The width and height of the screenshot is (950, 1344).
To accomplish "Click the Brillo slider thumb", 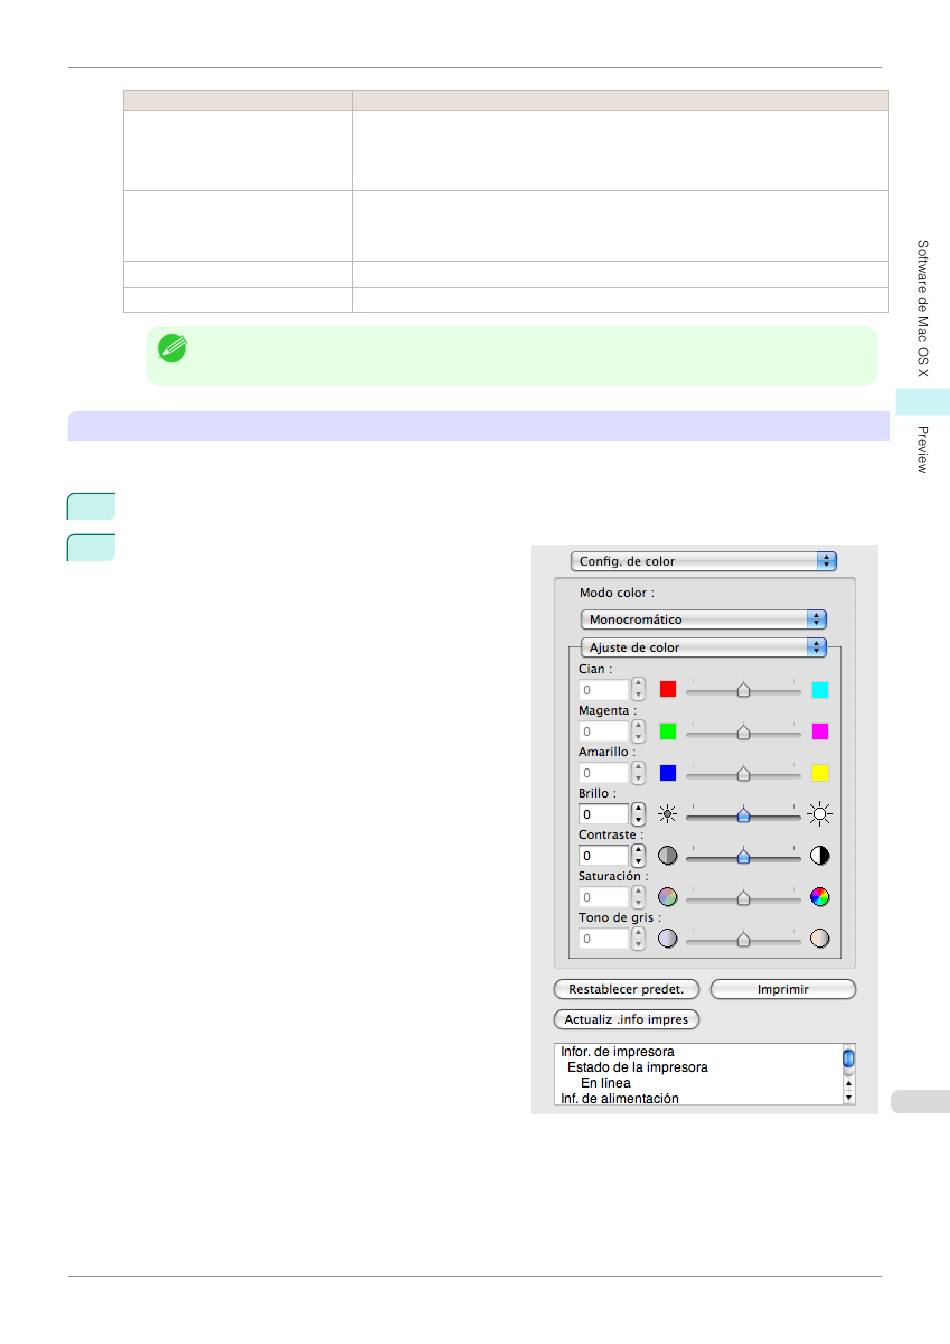I will tap(743, 815).
